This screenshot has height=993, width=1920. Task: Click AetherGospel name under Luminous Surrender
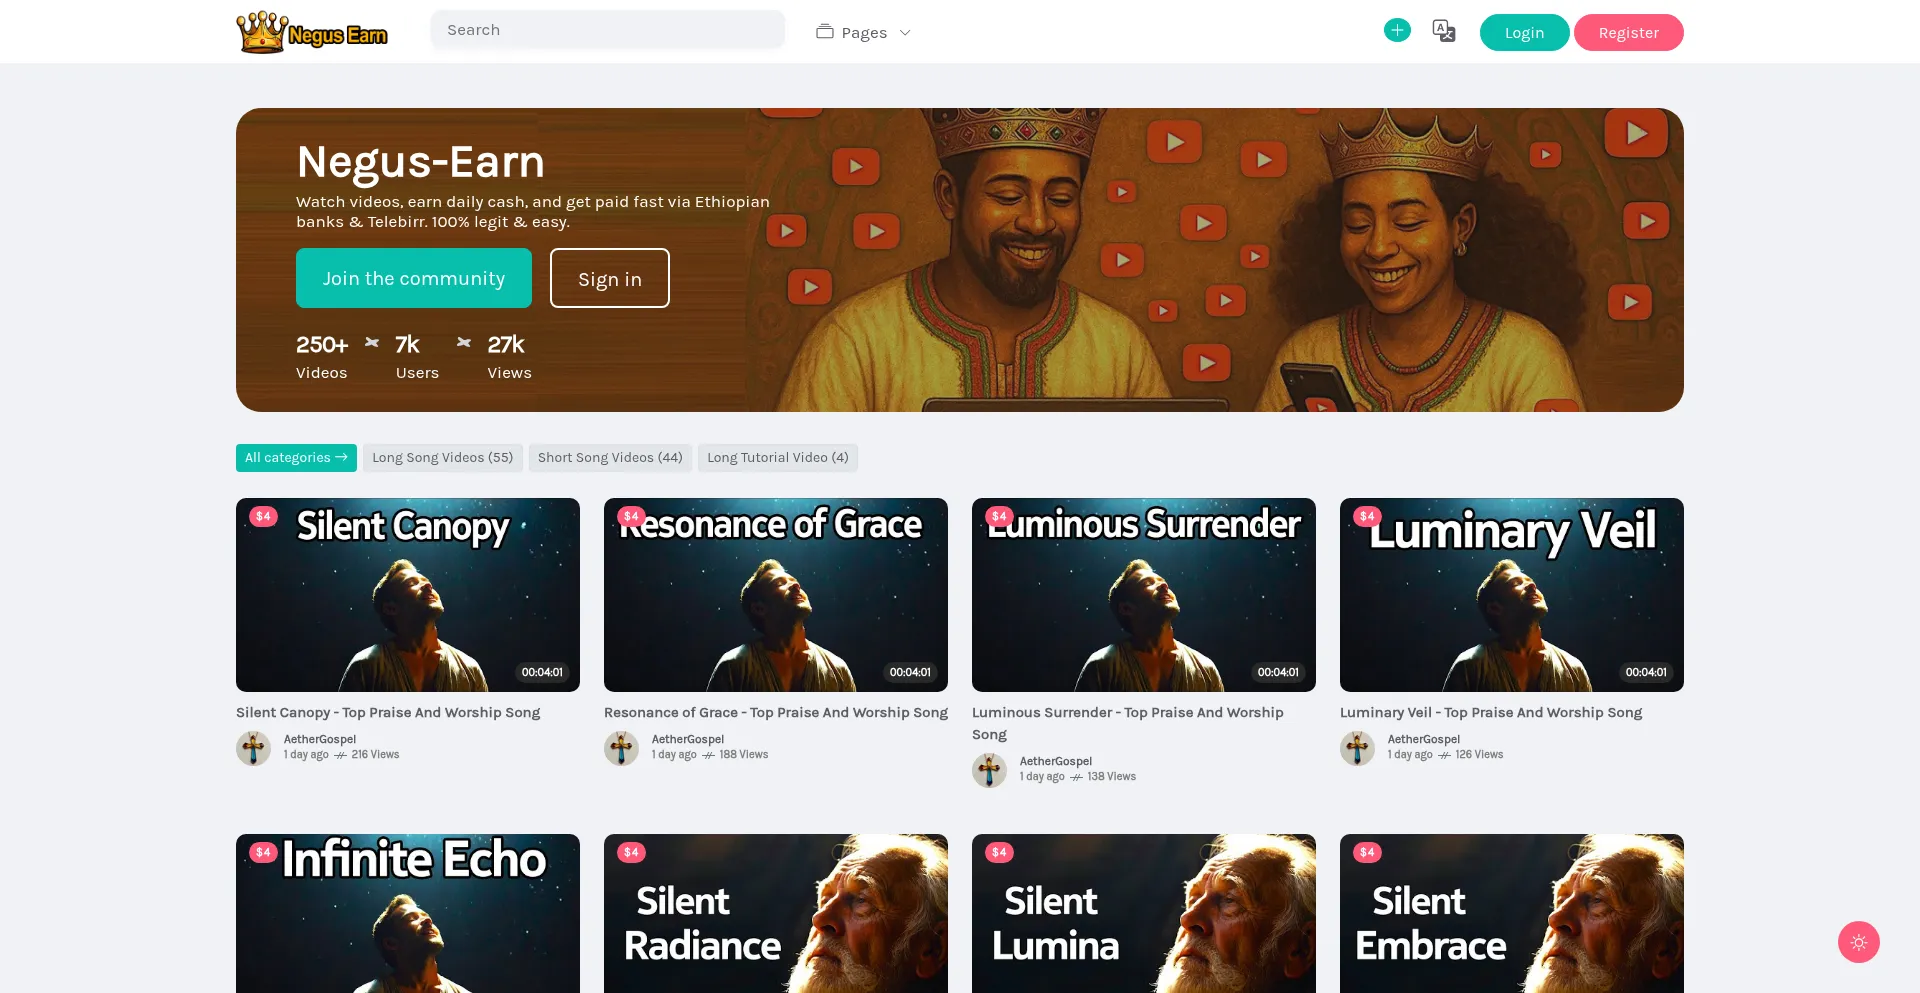pos(1056,761)
